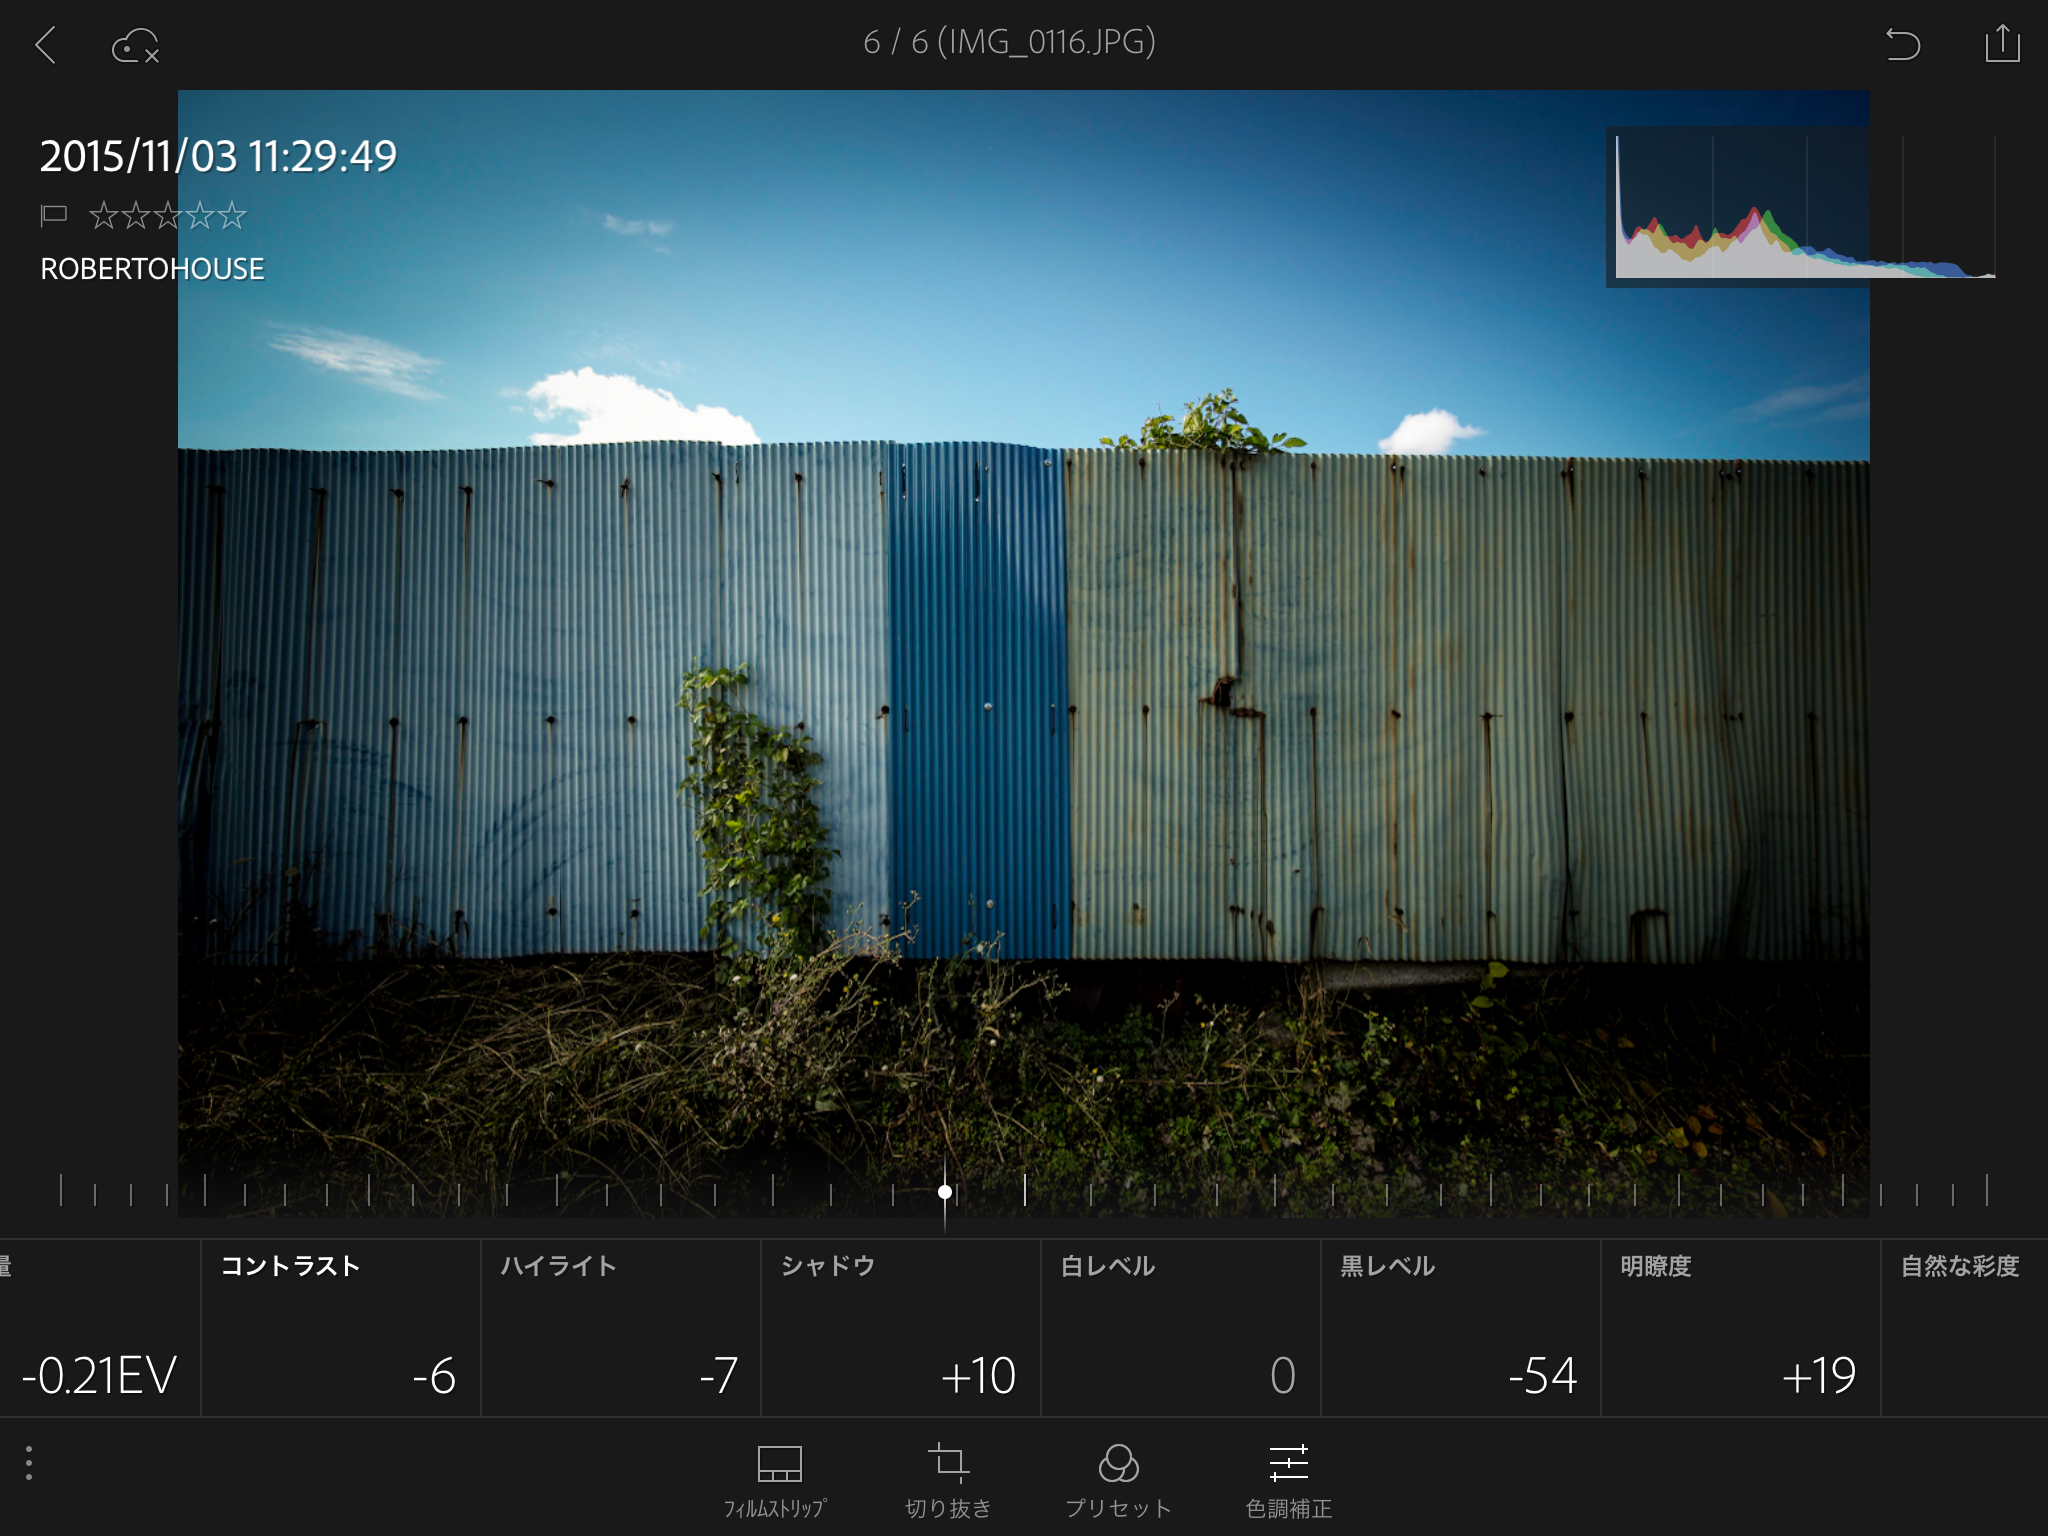Set rating with the first star
Screen dimensions: 2048x1536
[104, 215]
